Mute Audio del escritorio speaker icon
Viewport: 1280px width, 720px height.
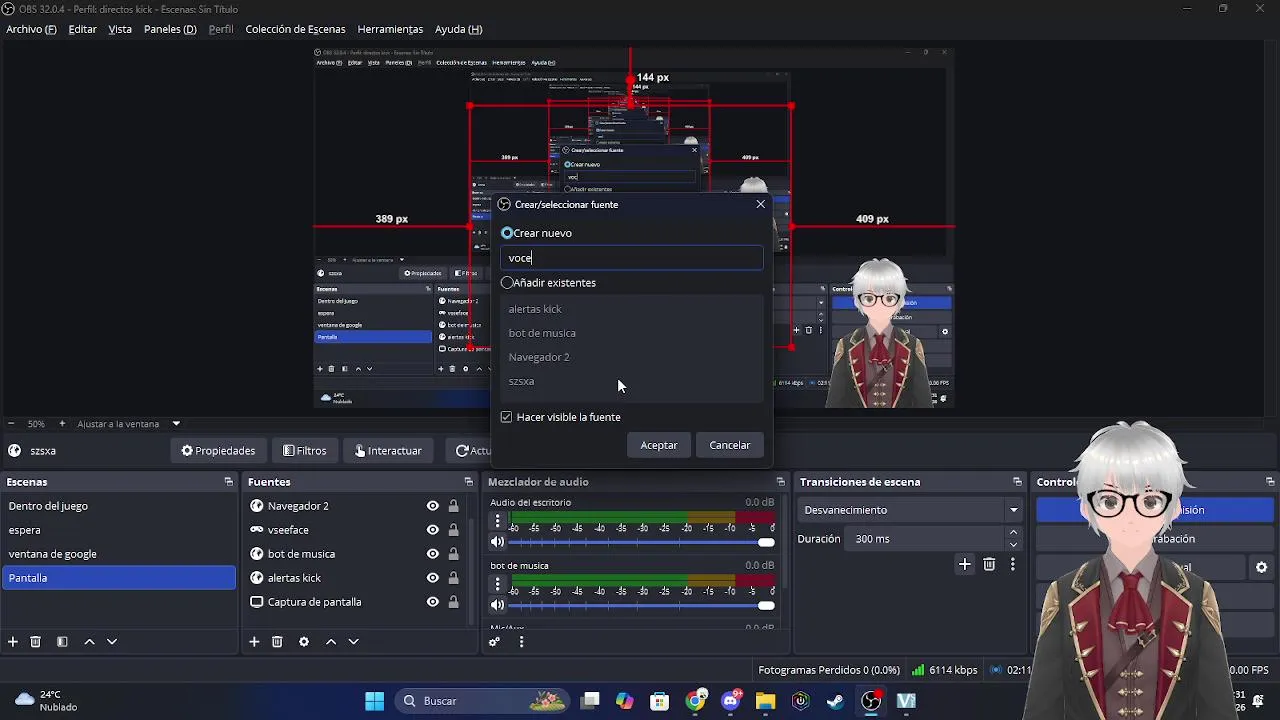(x=497, y=542)
